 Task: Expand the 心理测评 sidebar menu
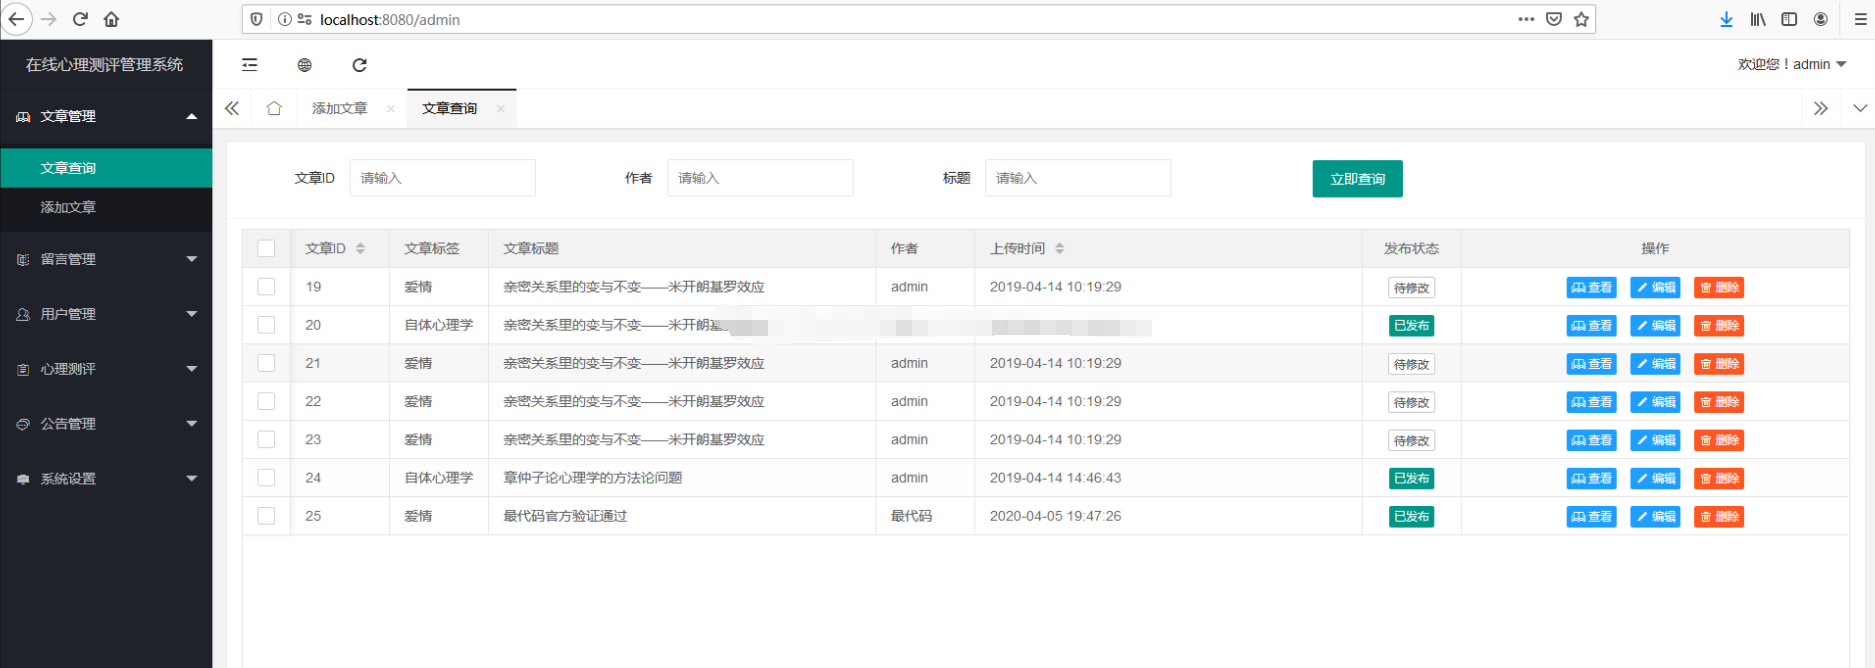[106, 369]
